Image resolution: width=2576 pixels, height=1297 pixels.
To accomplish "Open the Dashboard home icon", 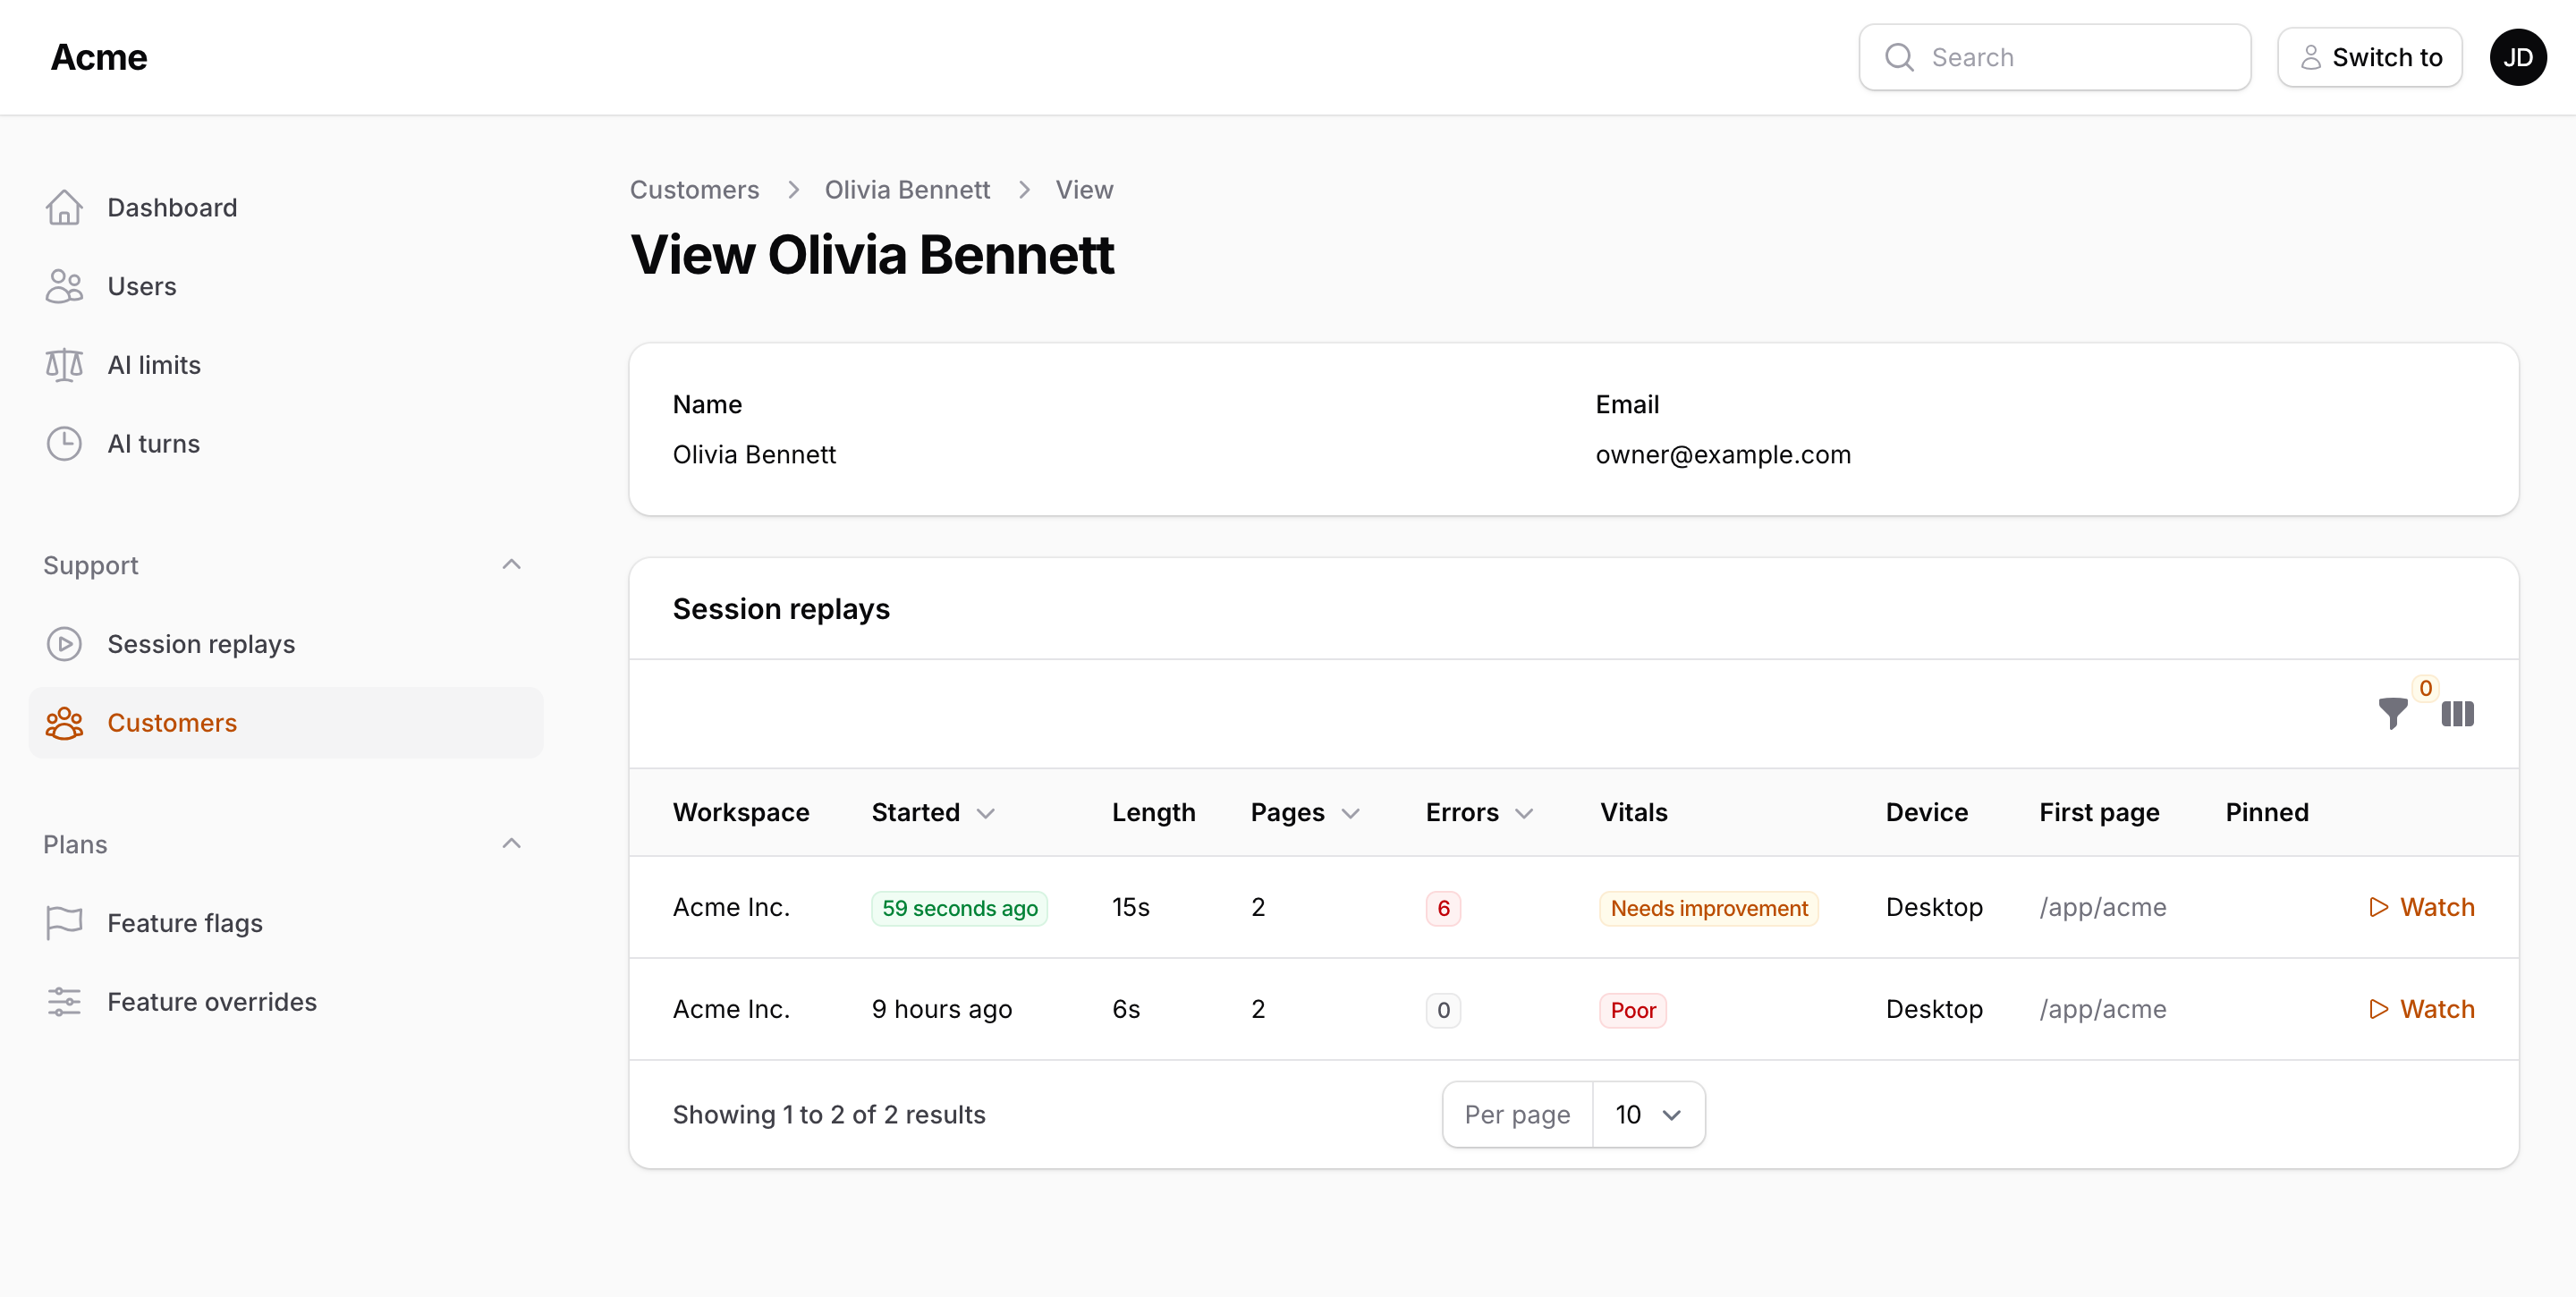I will click(64, 208).
